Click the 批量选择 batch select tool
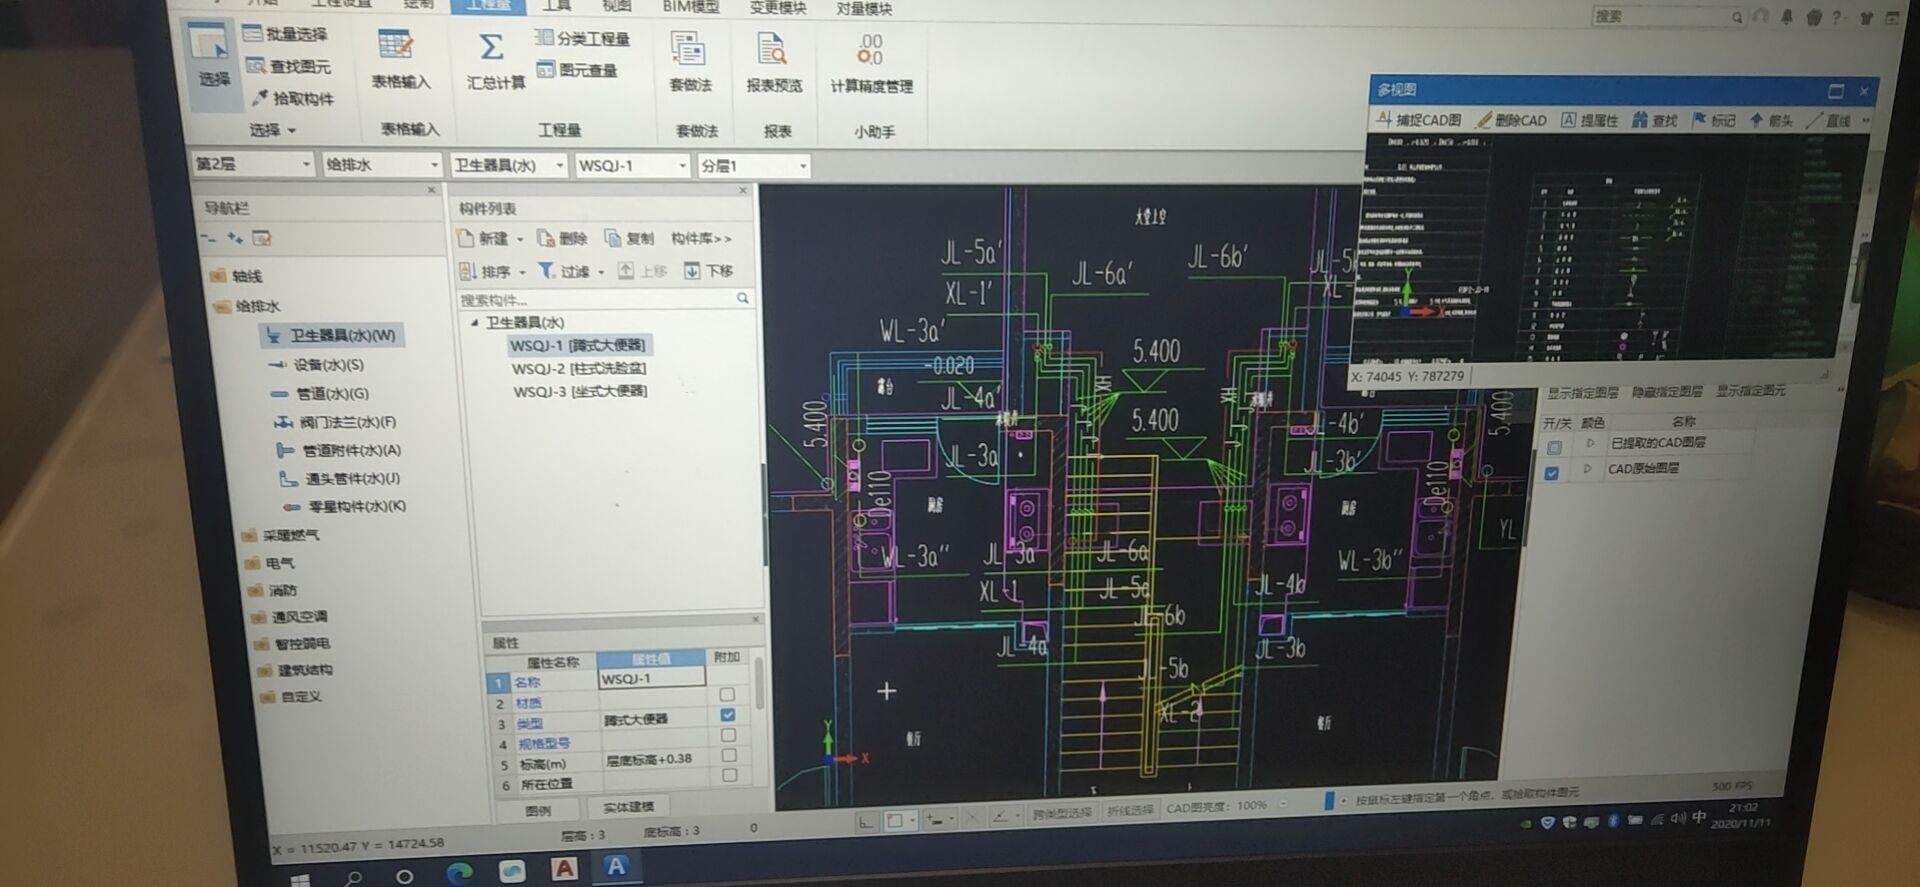The image size is (1920, 887). pyautogui.click(x=286, y=34)
